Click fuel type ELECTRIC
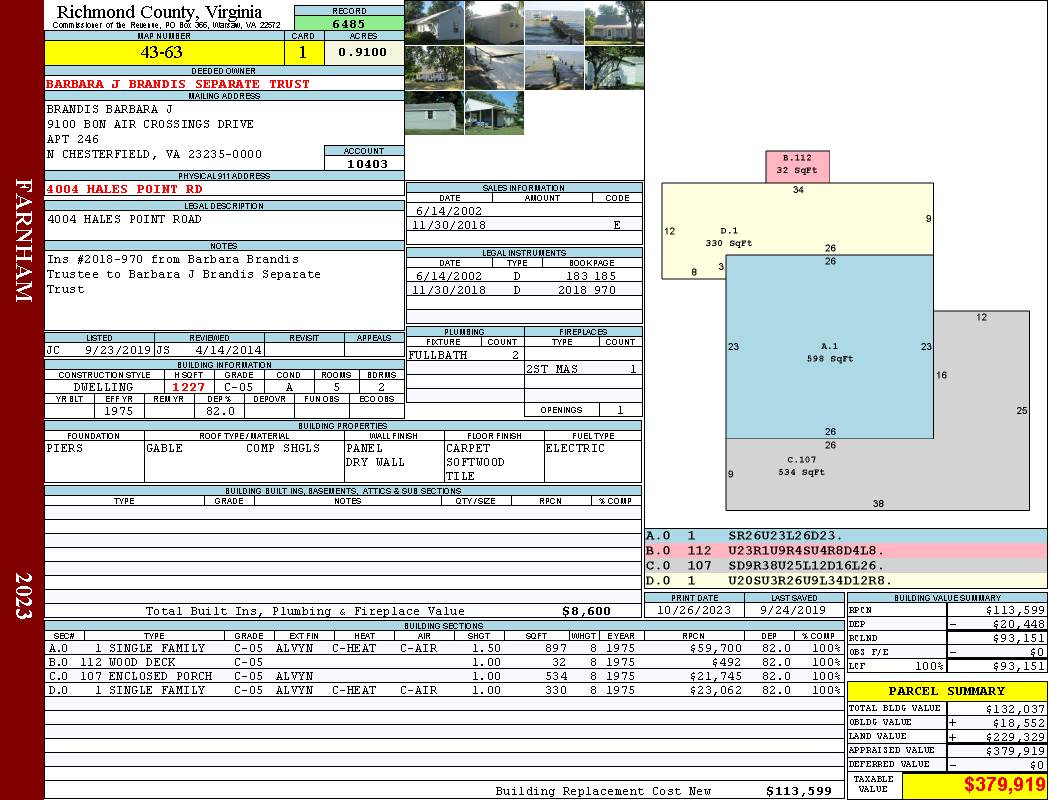 pyautogui.click(x=575, y=449)
